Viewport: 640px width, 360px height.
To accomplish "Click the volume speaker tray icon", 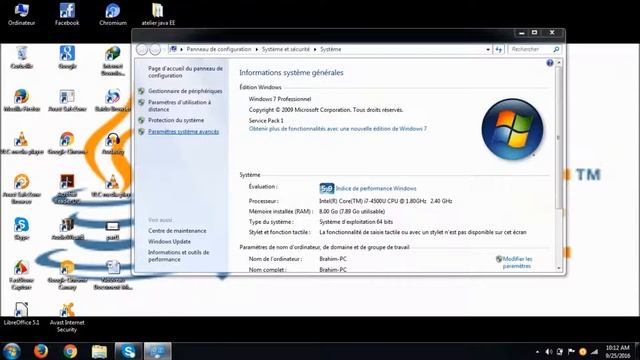I will point(549,351).
